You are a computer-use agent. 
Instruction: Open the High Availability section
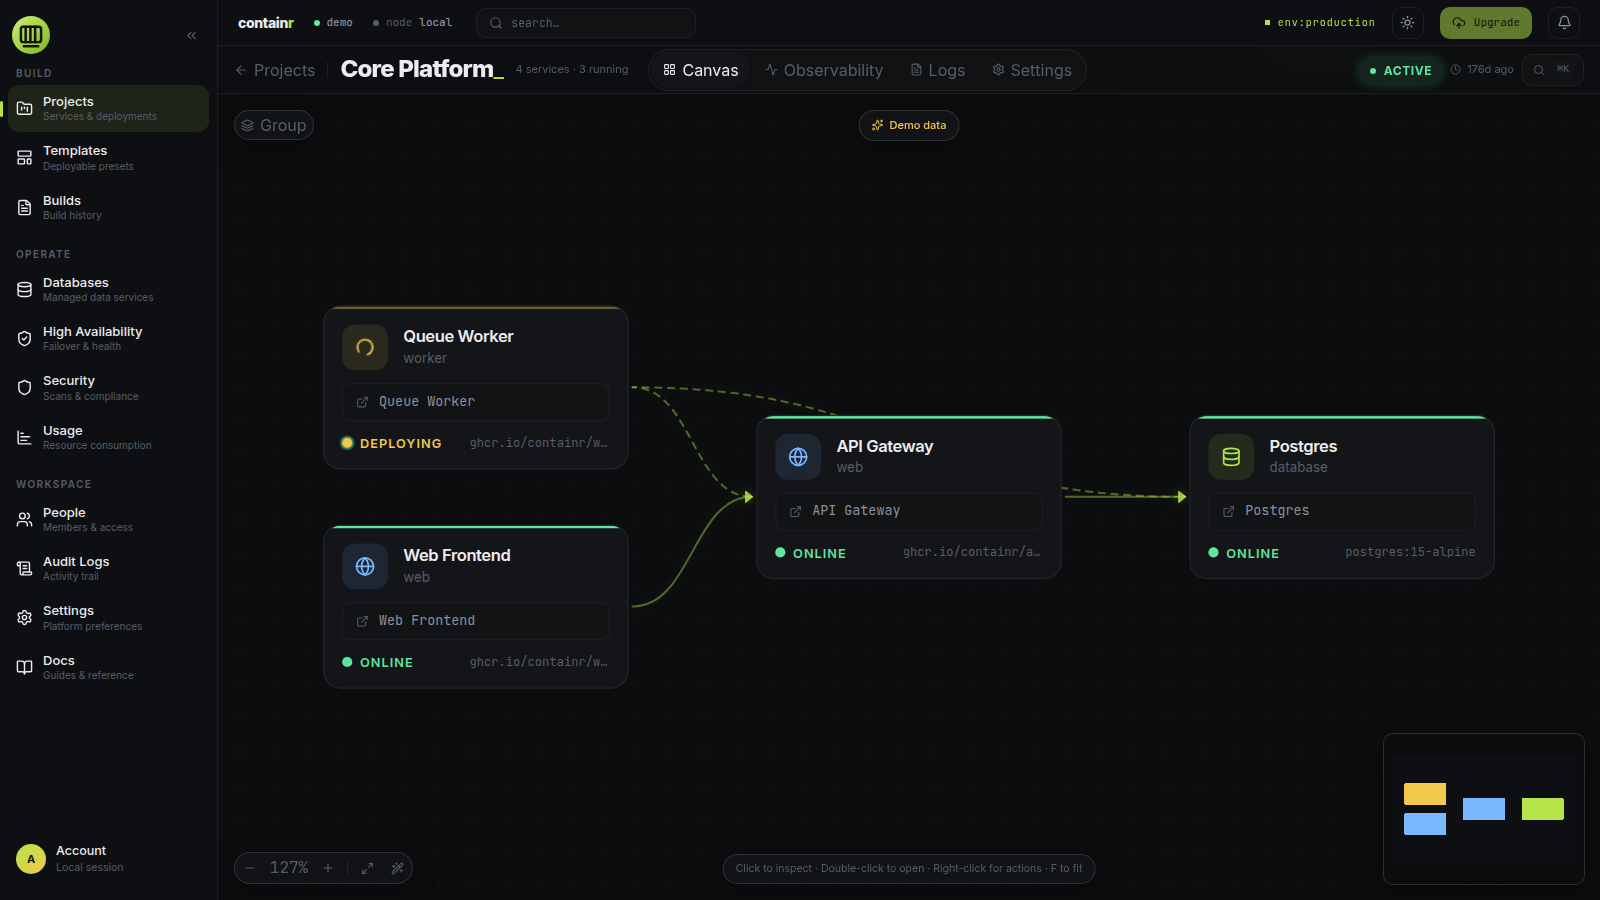pyautogui.click(x=108, y=338)
